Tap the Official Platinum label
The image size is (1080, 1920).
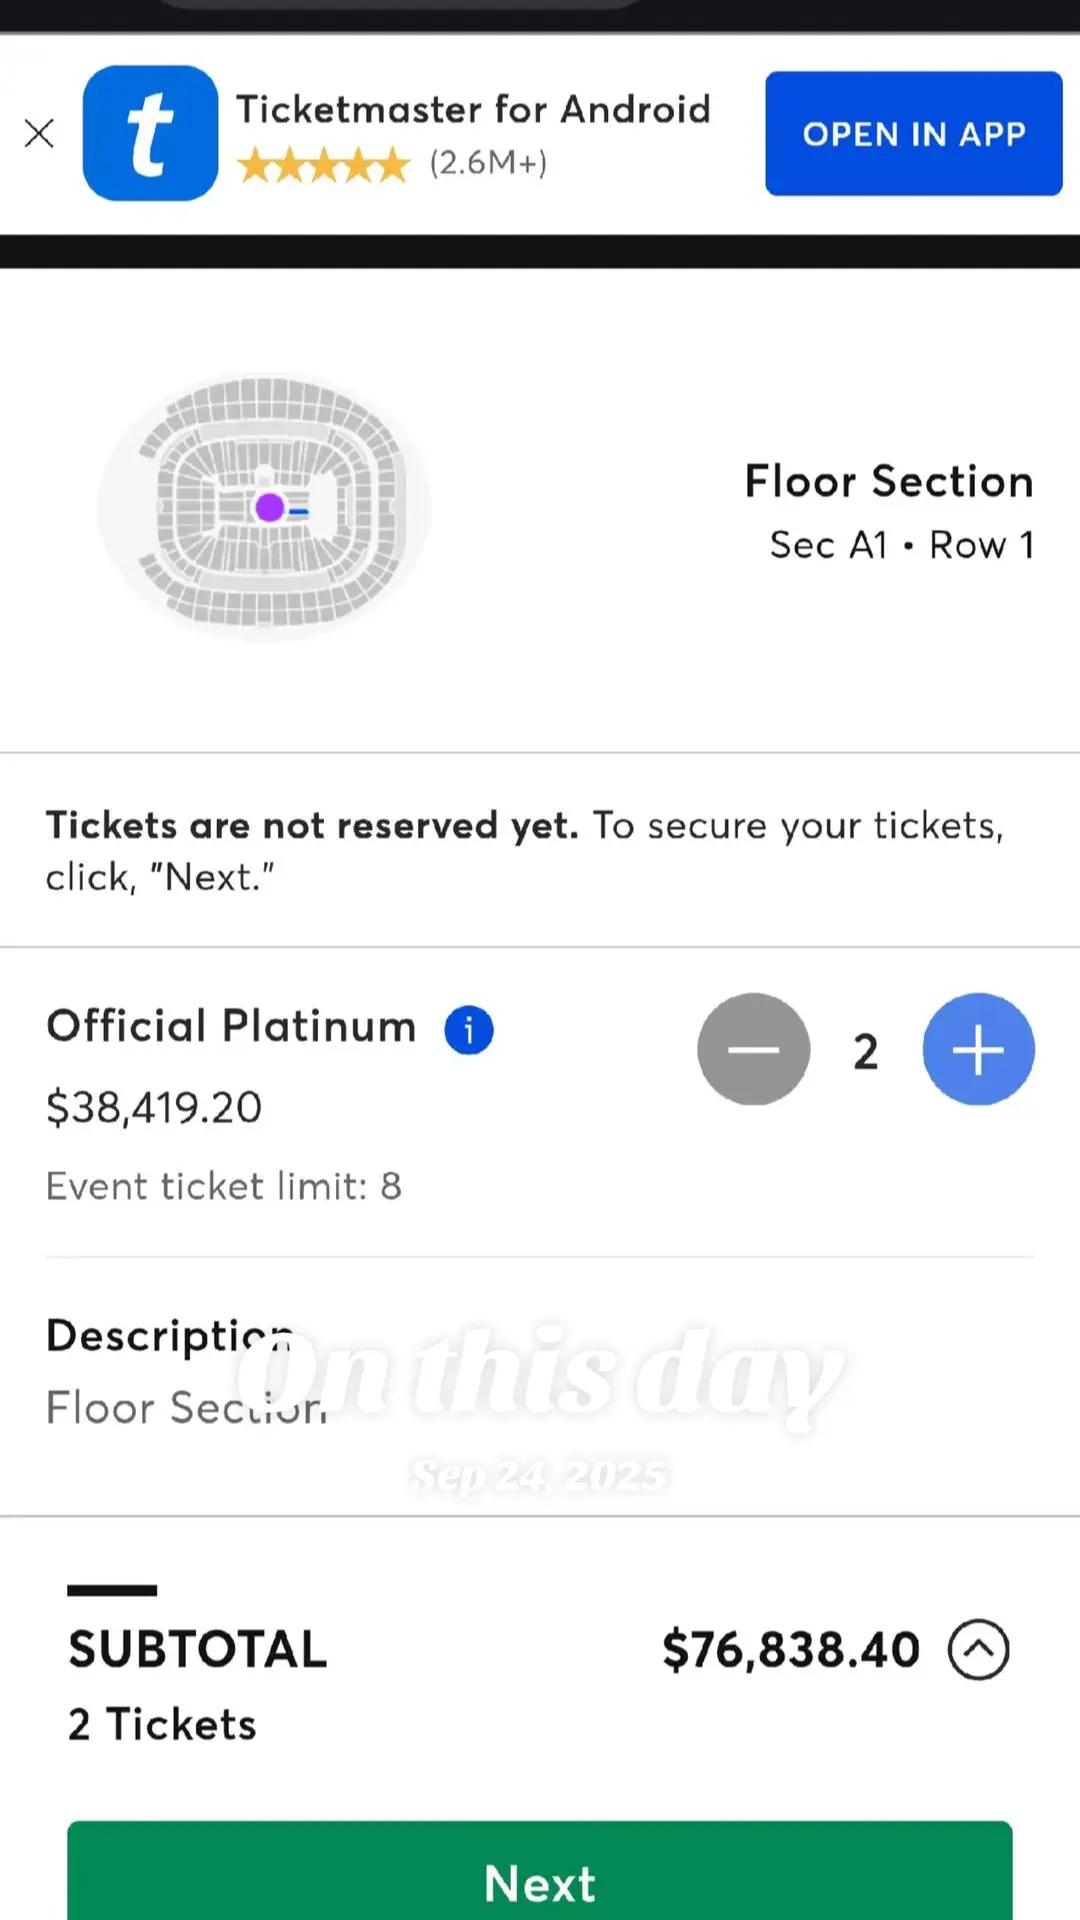[x=231, y=1026]
